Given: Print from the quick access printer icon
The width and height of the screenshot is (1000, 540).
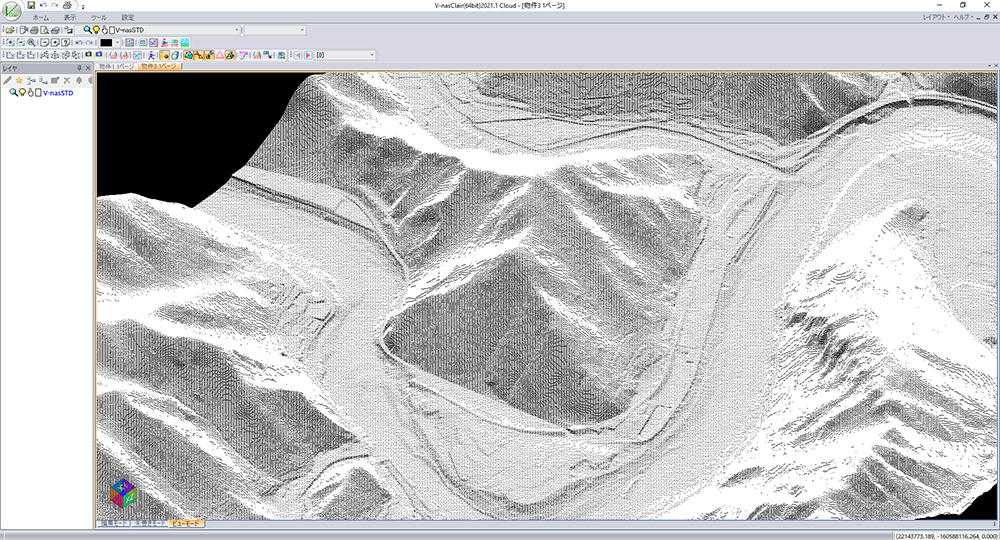Looking at the screenshot, I should click(x=67, y=5).
